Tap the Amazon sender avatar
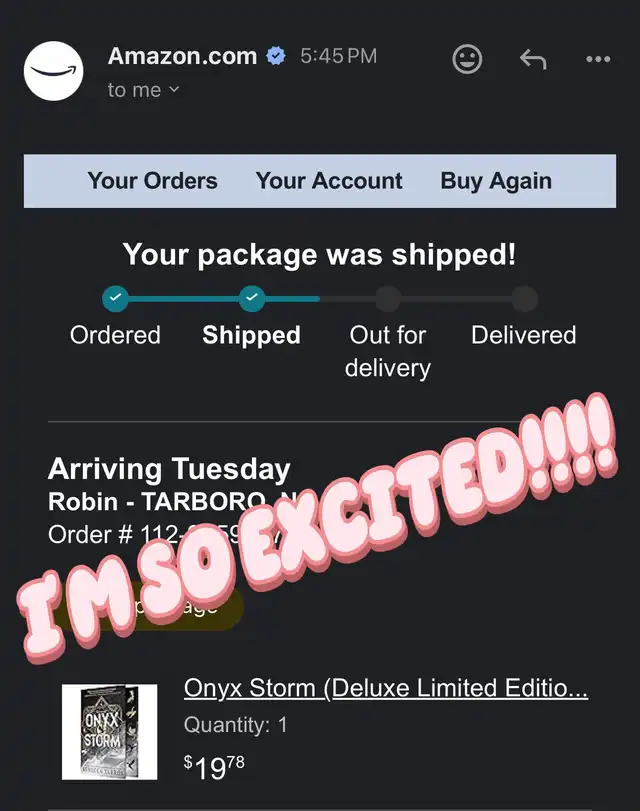 (53, 71)
